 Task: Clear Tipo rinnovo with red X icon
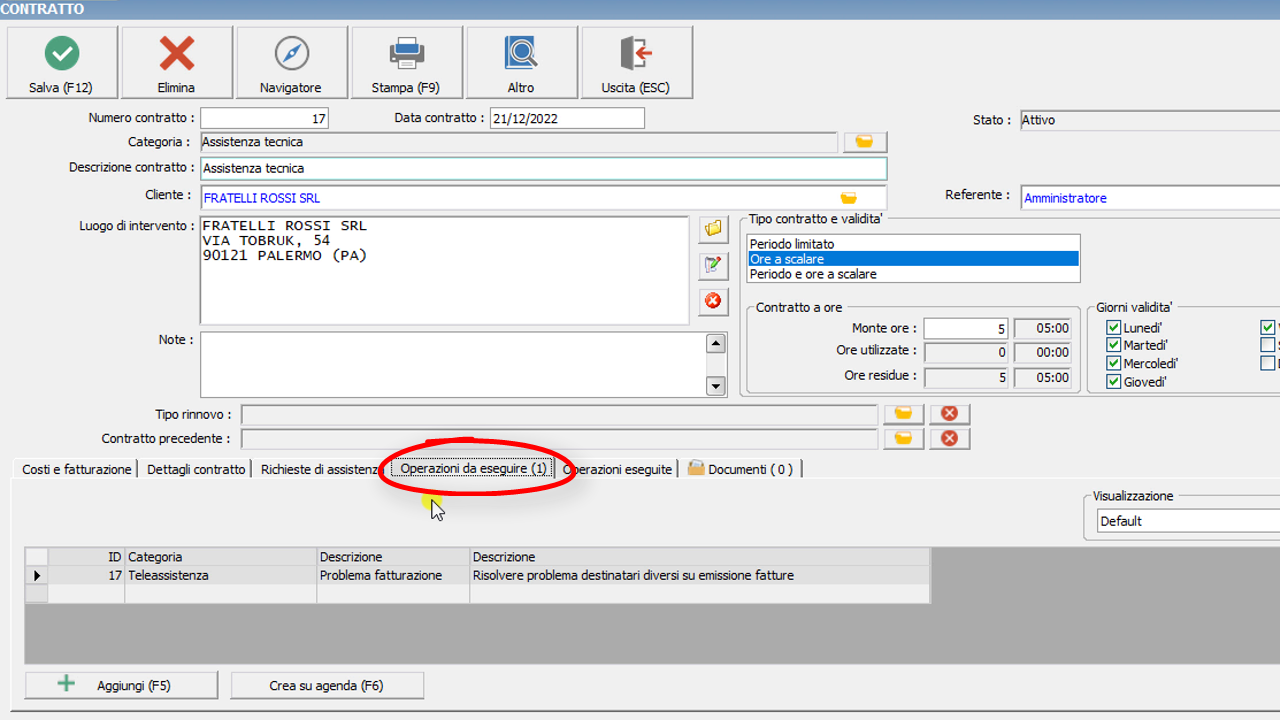pos(949,413)
